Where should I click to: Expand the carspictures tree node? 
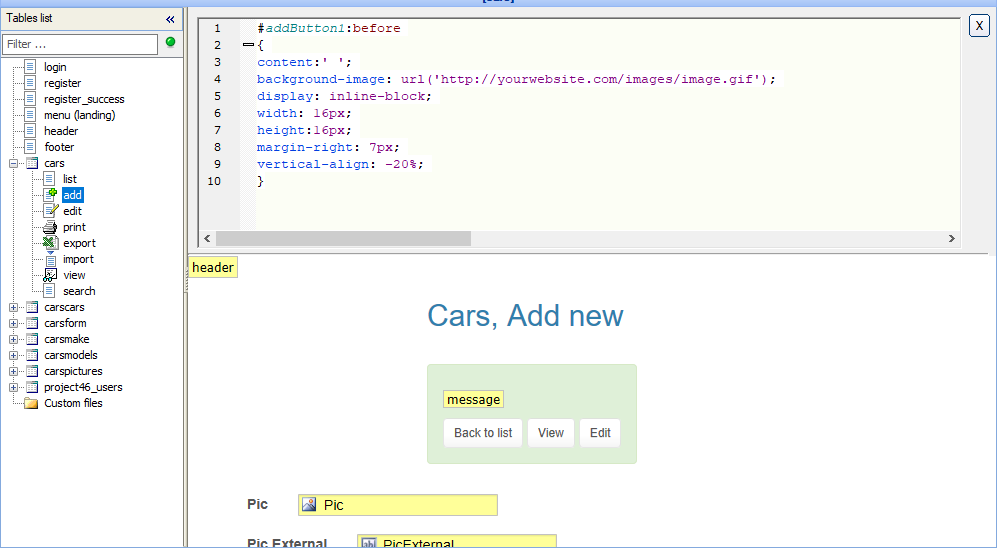tap(13, 371)
